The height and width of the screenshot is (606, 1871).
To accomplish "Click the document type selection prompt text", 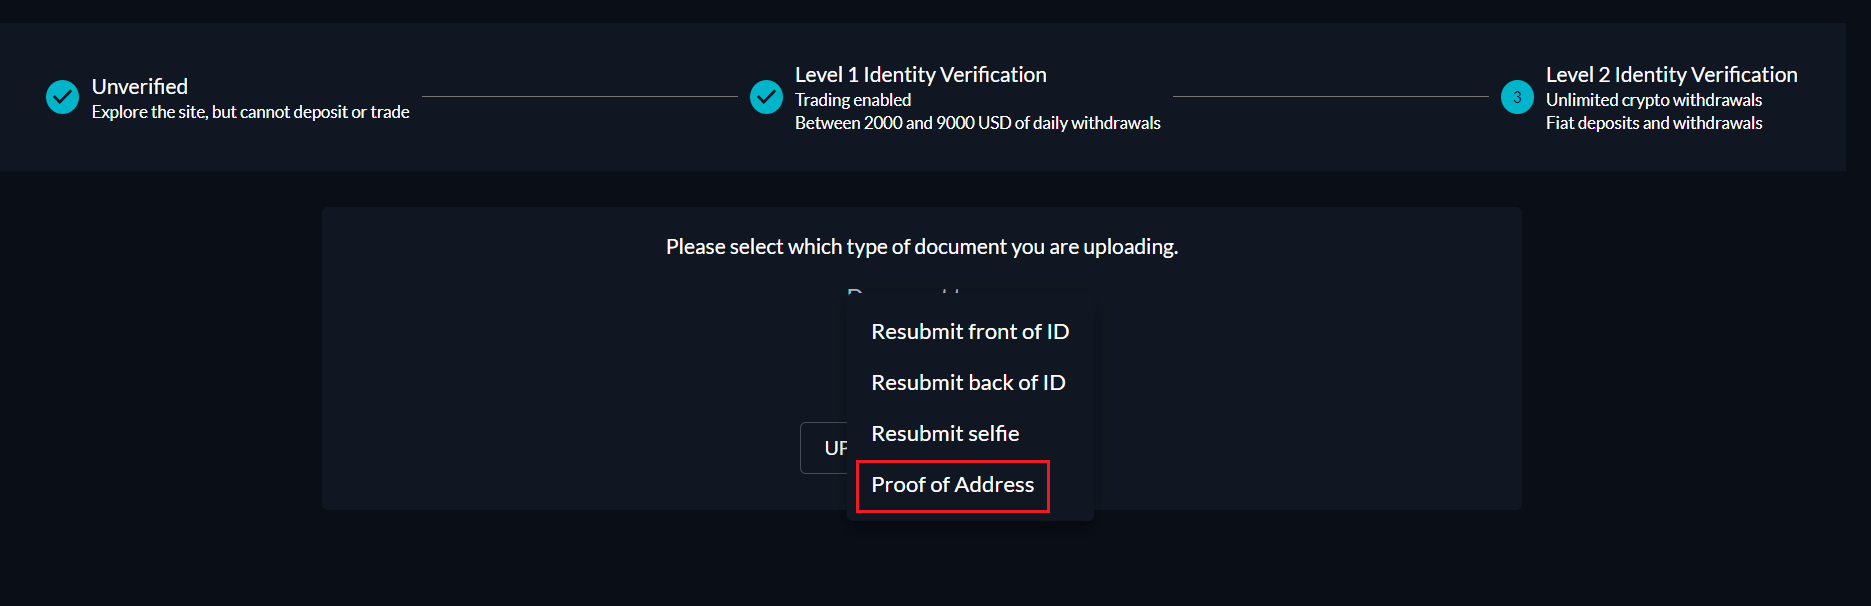I will 921,247.
